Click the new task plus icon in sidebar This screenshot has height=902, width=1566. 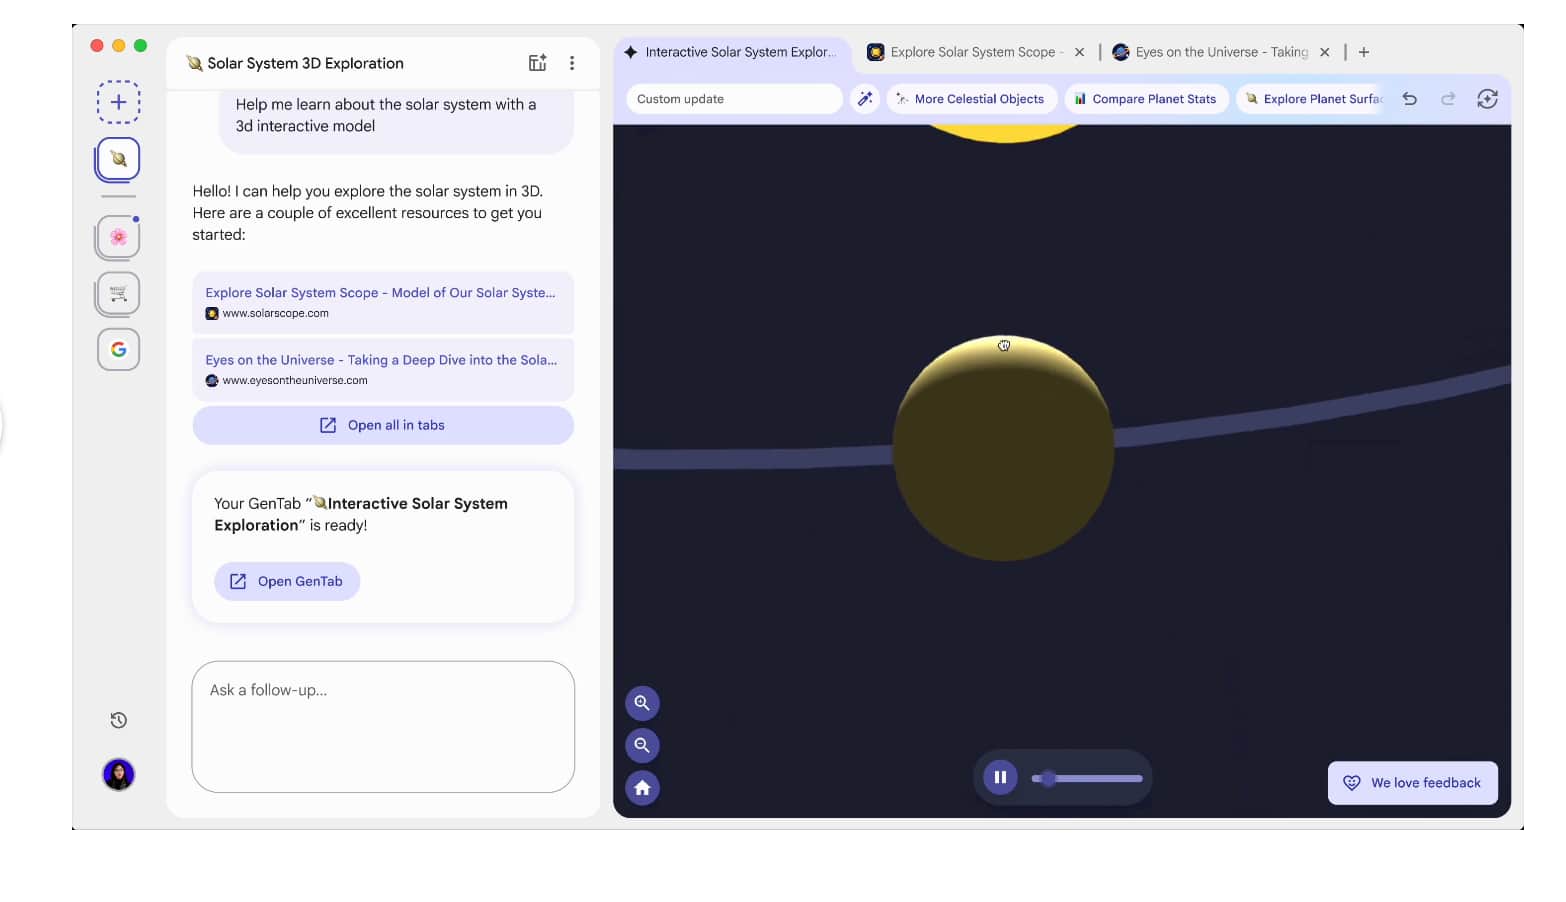click(x=118, y=102)
